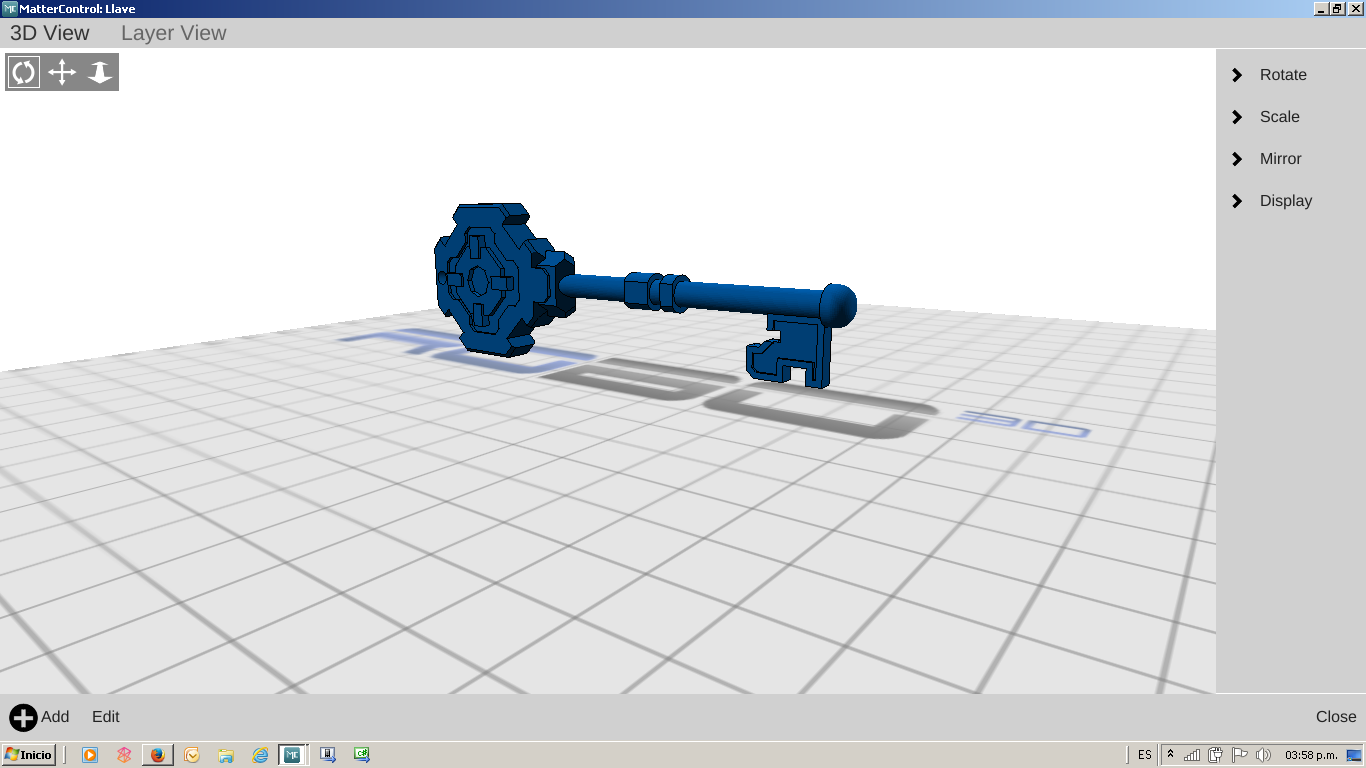This screenshot has height=768, width=1366.
Task: Click the 03:58 p.m. clock
Action: [1311, 755]
